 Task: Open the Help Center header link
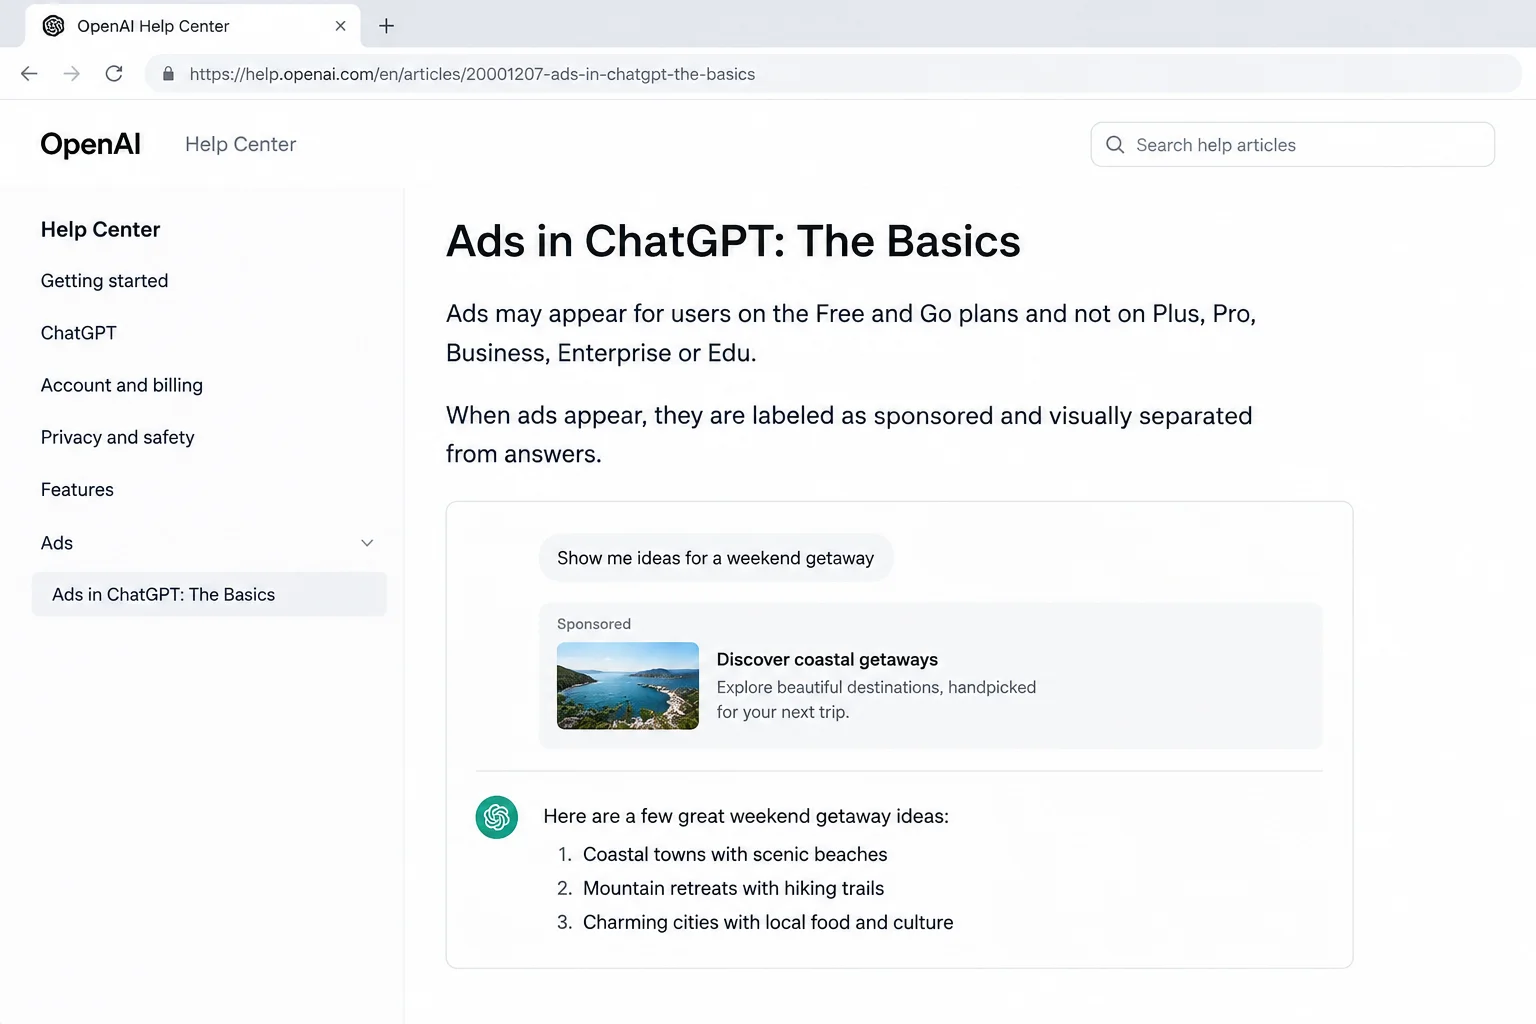[x=240, y=144]
